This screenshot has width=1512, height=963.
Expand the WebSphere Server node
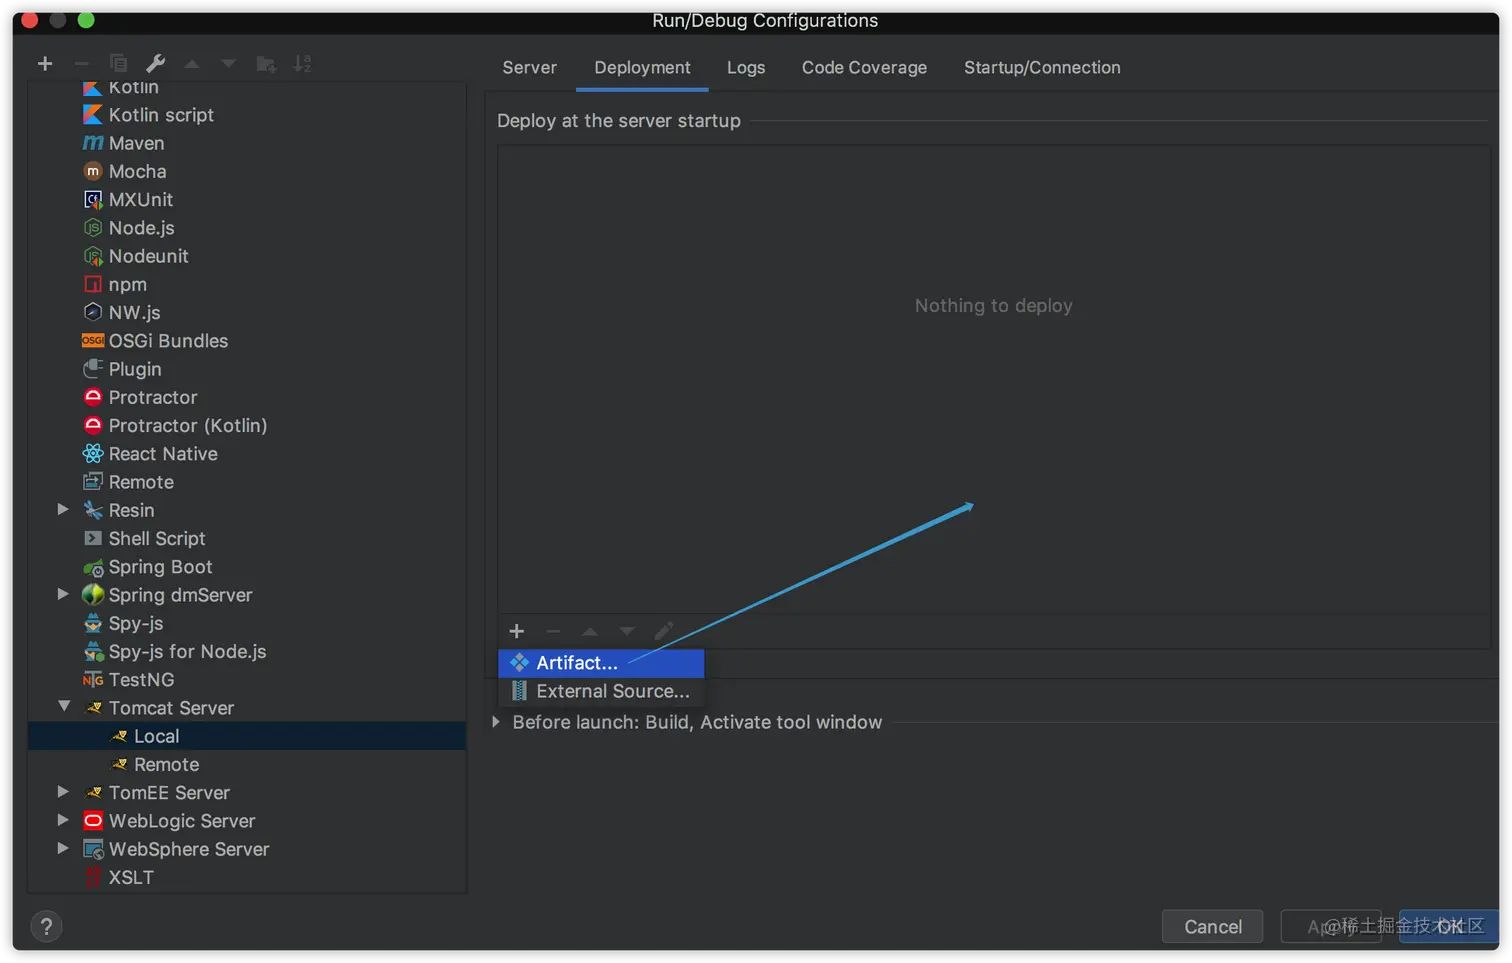(x=63, y=848)
